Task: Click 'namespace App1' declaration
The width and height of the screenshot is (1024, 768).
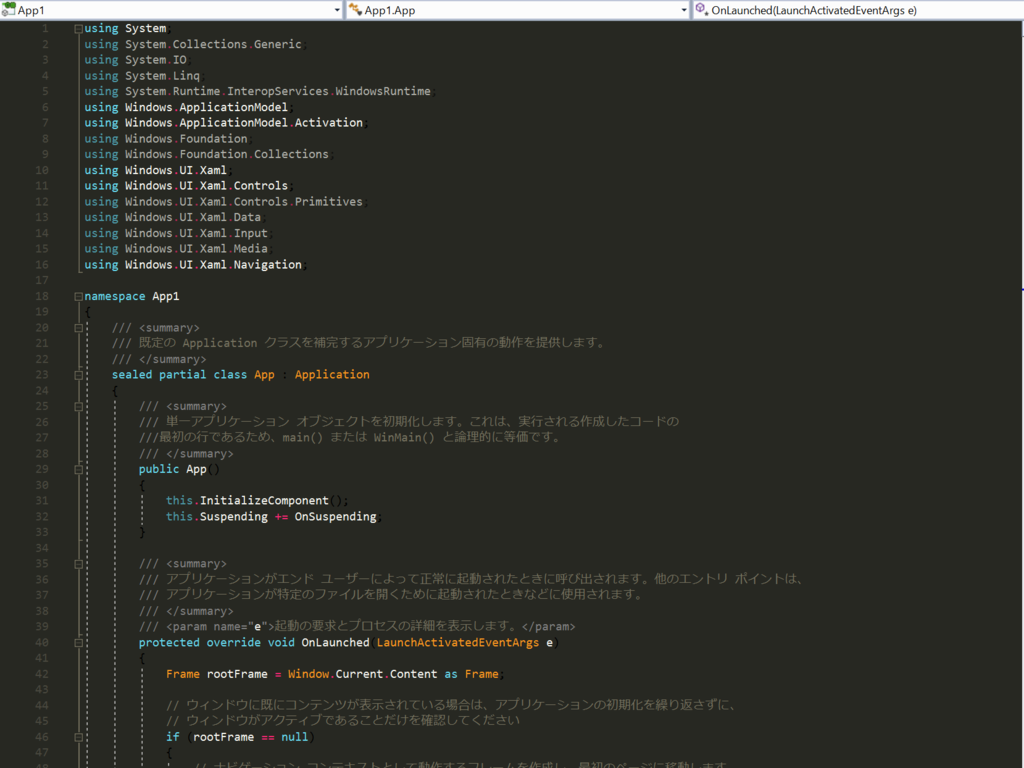Action: point(131,296)
